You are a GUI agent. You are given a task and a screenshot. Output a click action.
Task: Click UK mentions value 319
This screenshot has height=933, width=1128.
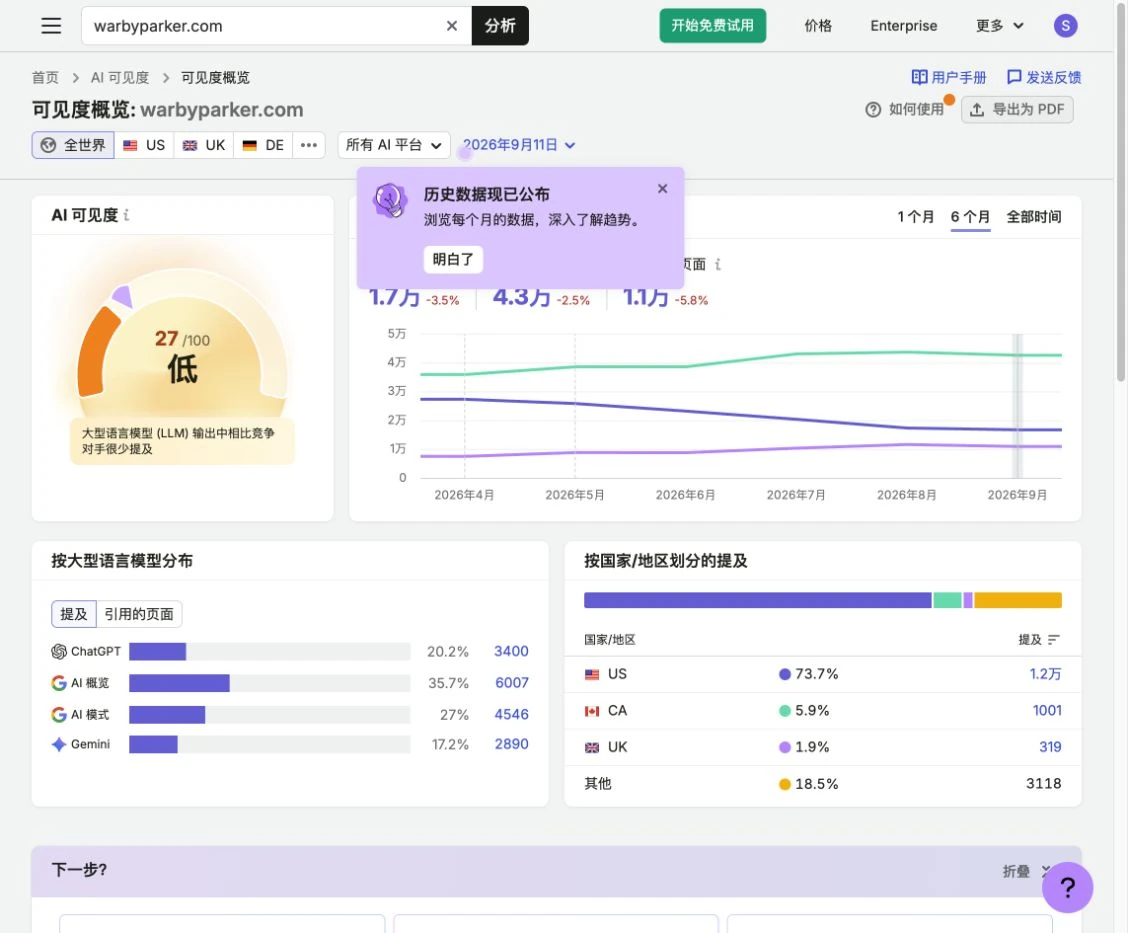coord(1050,747)
